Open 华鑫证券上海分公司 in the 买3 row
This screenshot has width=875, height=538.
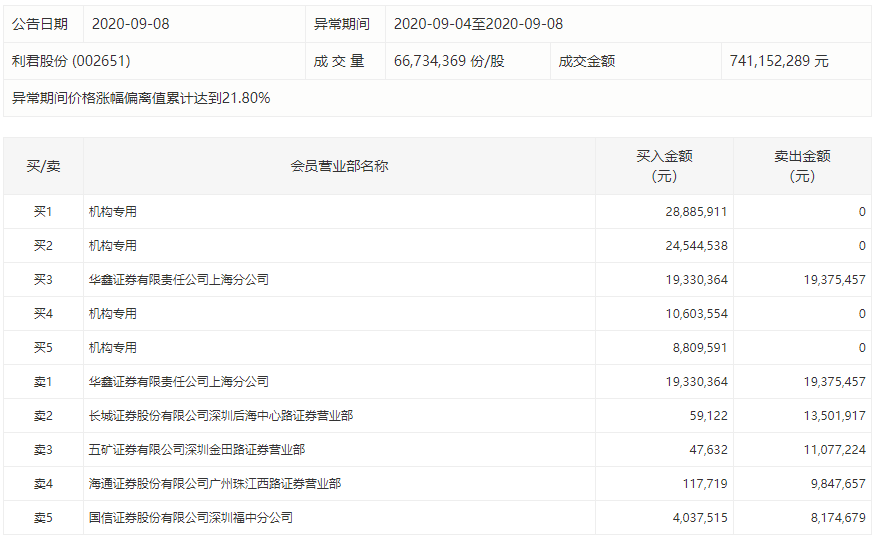coord(179,280)
